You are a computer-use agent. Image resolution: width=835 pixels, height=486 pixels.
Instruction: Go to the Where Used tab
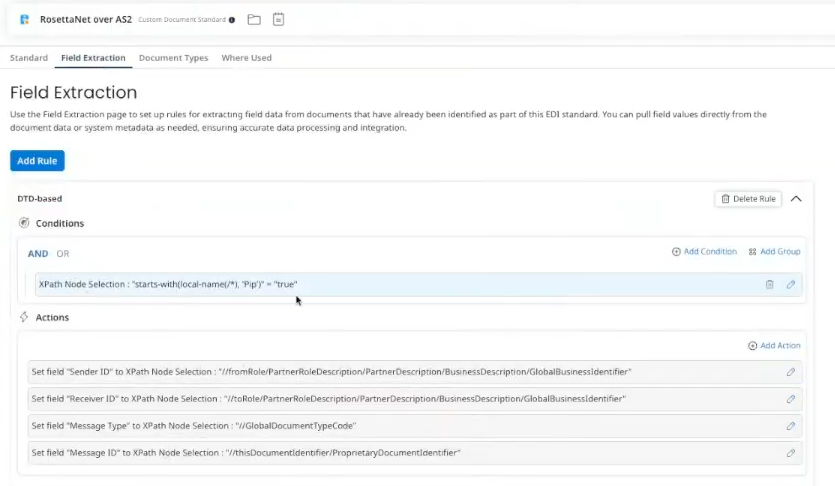click(x=247, y=57)
